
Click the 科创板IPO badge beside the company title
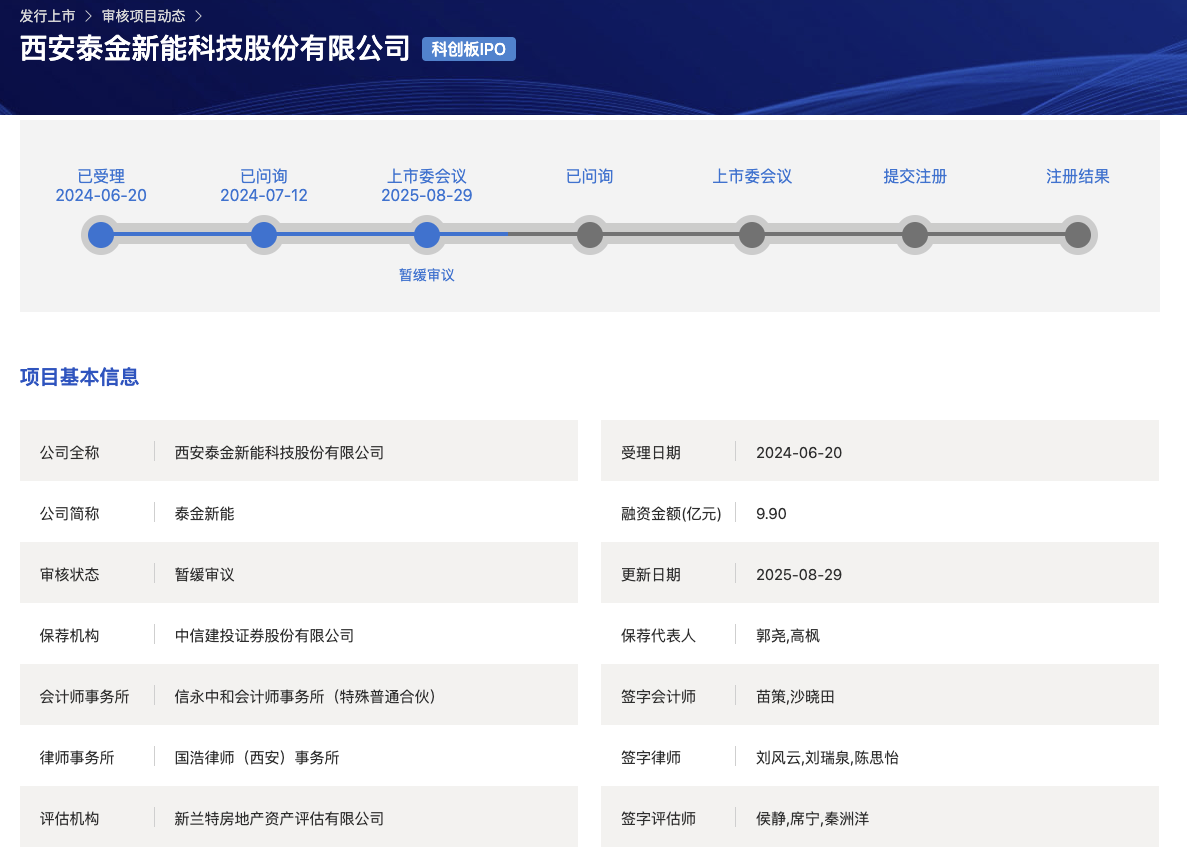pyautogui.click(x=468, y=49)
